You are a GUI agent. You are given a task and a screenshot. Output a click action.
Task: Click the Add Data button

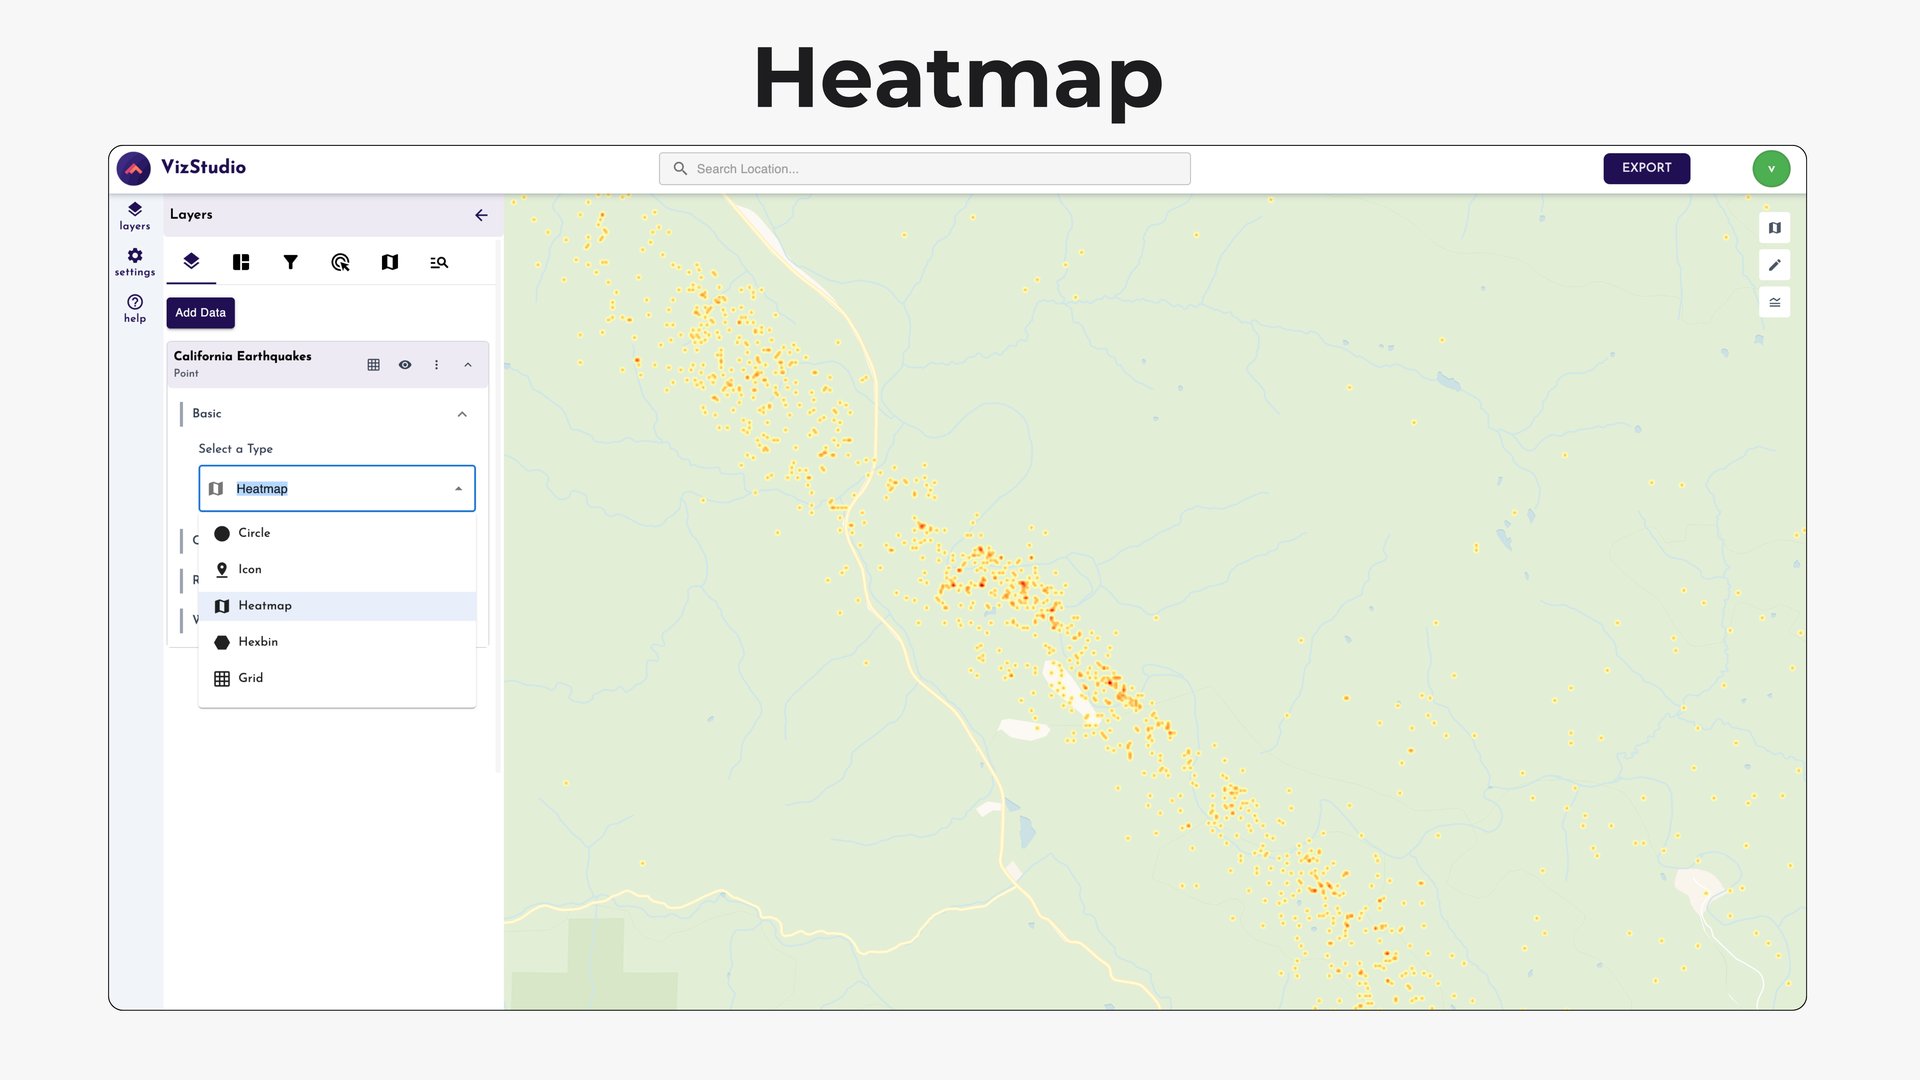point(200,313)
